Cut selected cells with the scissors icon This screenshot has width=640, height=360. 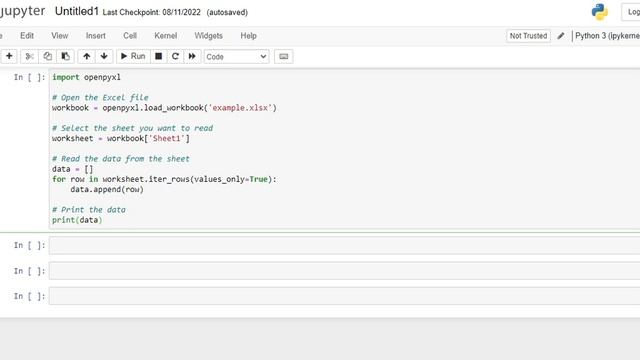click(x=29, y=56)
